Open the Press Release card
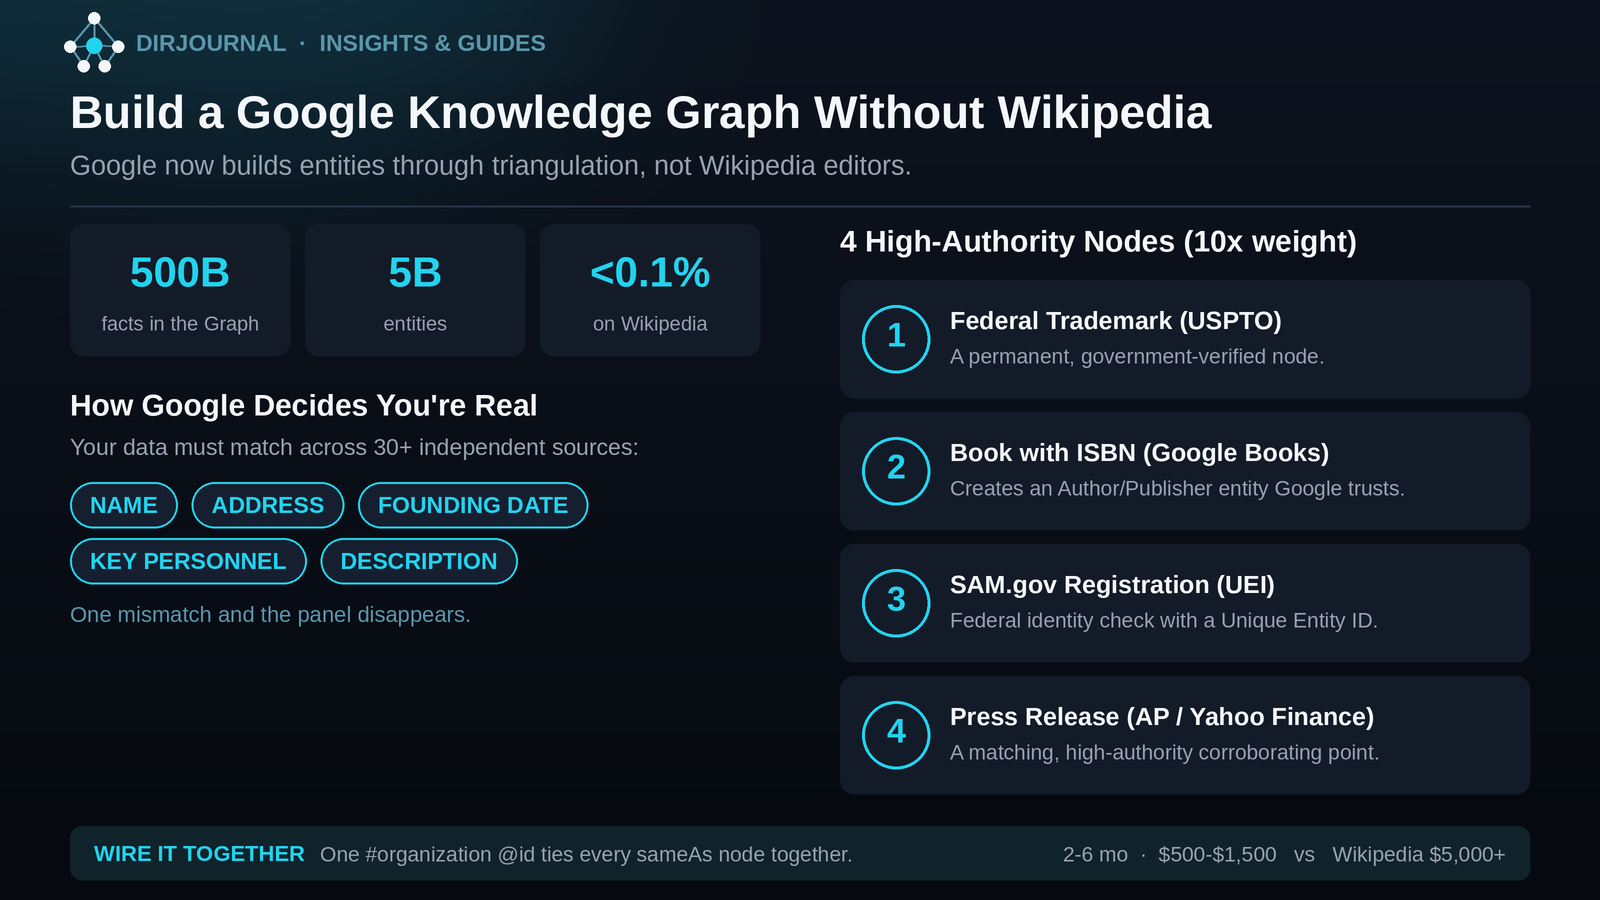Screen dimensions: 1600x900 pos(1185,735)
